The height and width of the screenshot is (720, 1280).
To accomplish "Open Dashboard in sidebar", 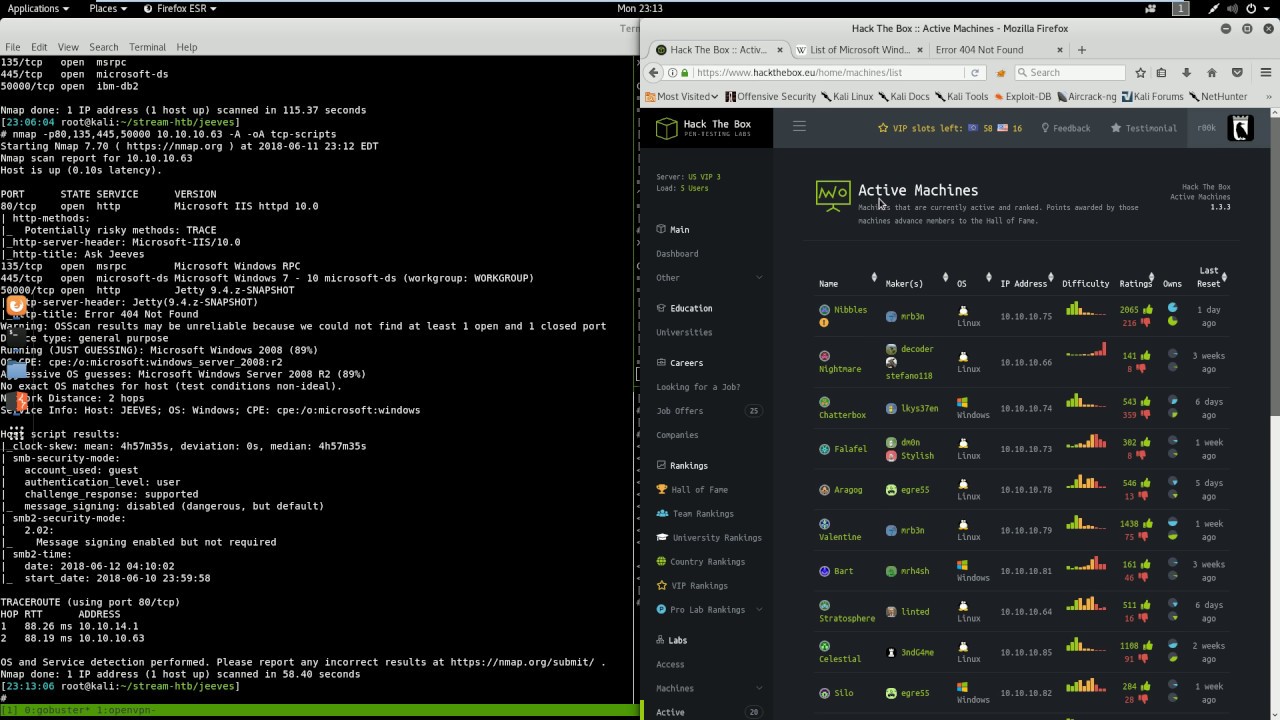I will [x=677, y=254].
